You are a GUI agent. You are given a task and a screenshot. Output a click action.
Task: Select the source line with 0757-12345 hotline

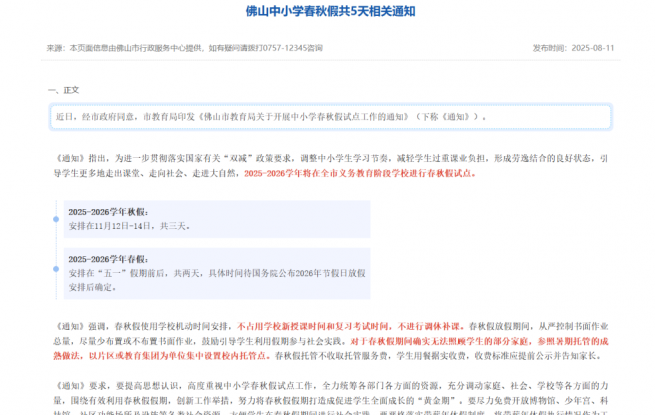tap(184, 48)
